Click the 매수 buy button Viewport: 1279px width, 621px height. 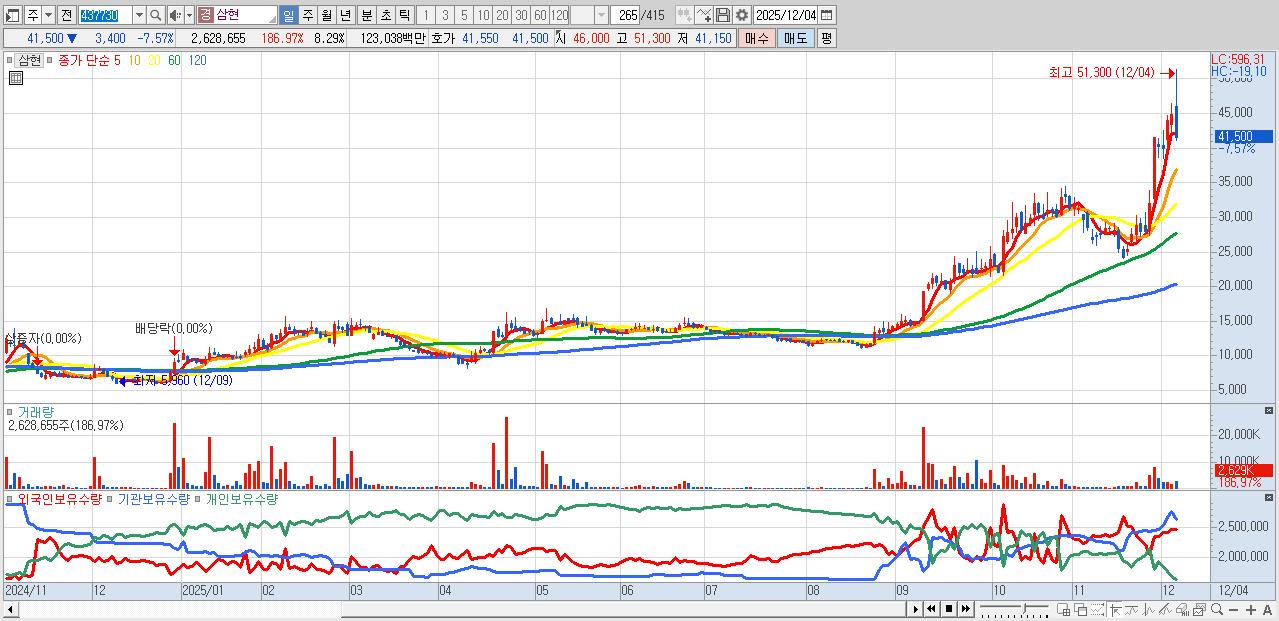click(757, 38)
